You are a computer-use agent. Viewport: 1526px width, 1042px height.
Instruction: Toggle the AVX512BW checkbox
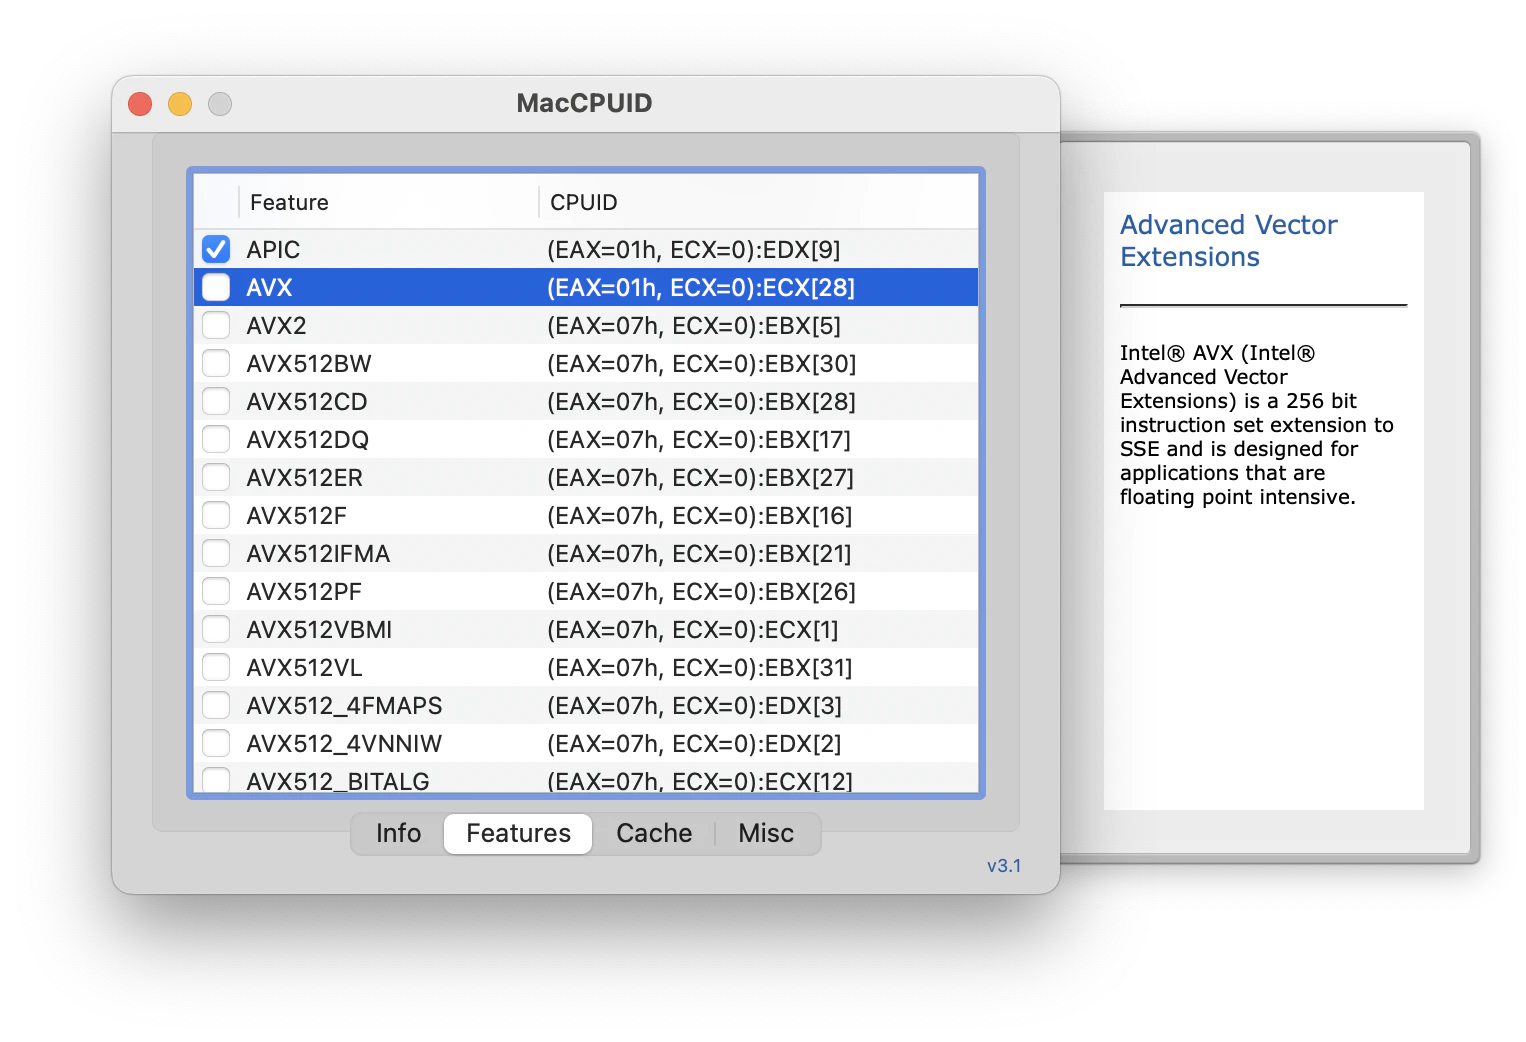(x=216, y=363)
